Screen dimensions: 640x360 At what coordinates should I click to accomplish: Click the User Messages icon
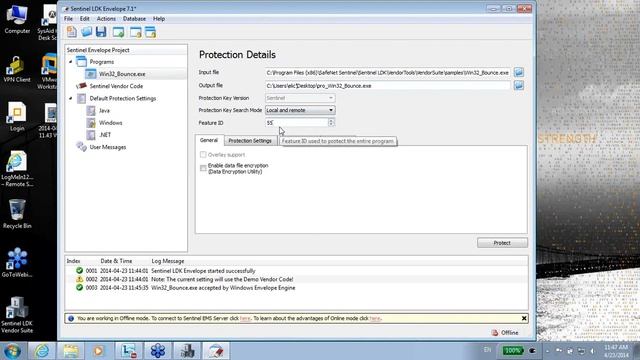(82, 147)
